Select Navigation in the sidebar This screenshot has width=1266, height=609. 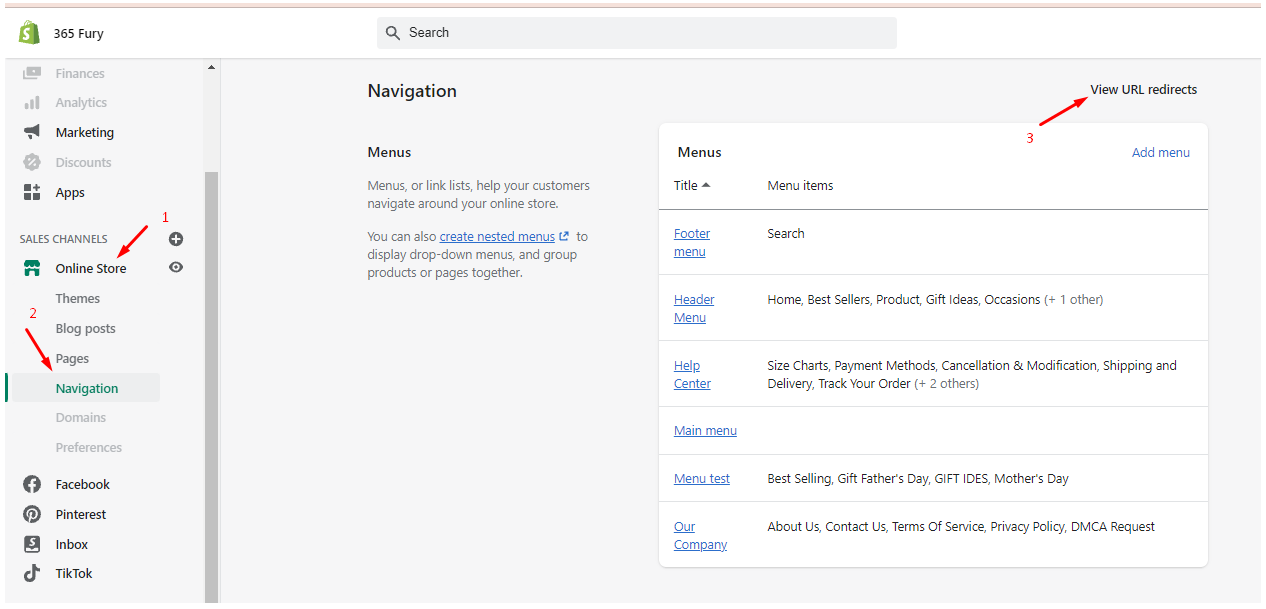click(x=87, y=388)
